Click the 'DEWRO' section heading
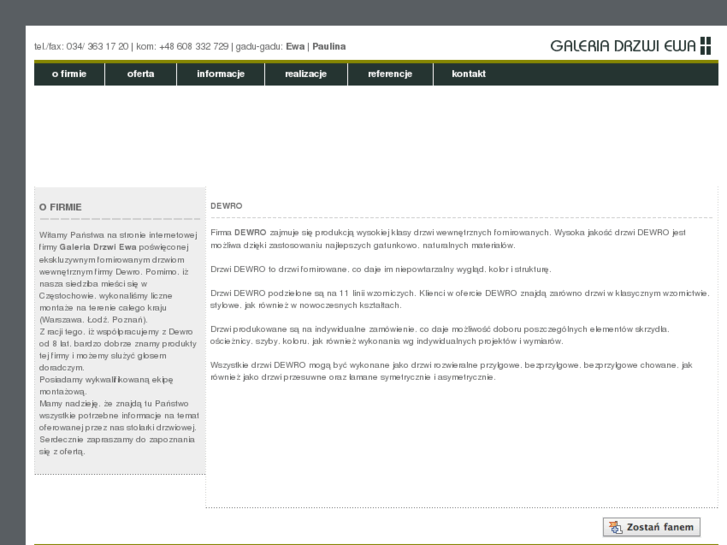Image resolution: width=727 pixels, height=545 pixels. [226, 206]
